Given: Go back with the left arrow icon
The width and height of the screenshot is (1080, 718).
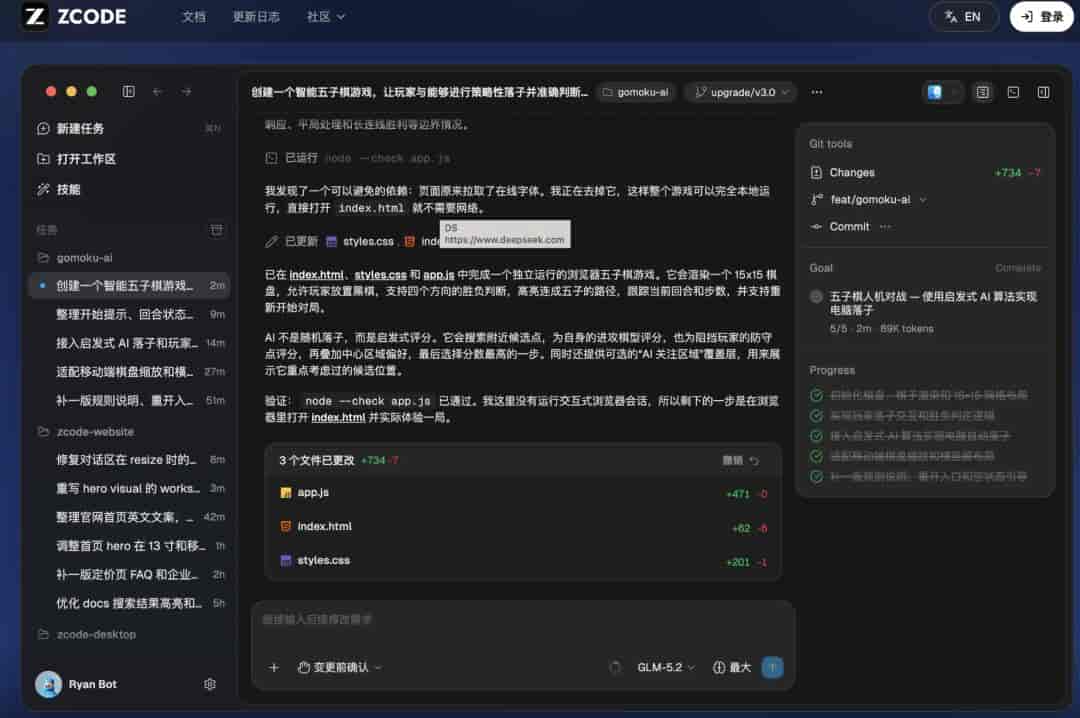Looking at the screenshot, I should coord(158,92).
